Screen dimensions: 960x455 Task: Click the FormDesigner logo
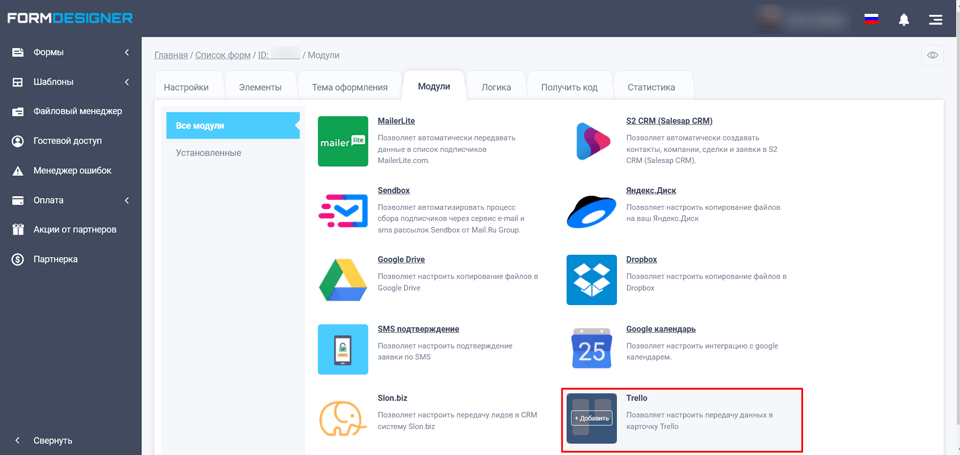tap(70, 18)
